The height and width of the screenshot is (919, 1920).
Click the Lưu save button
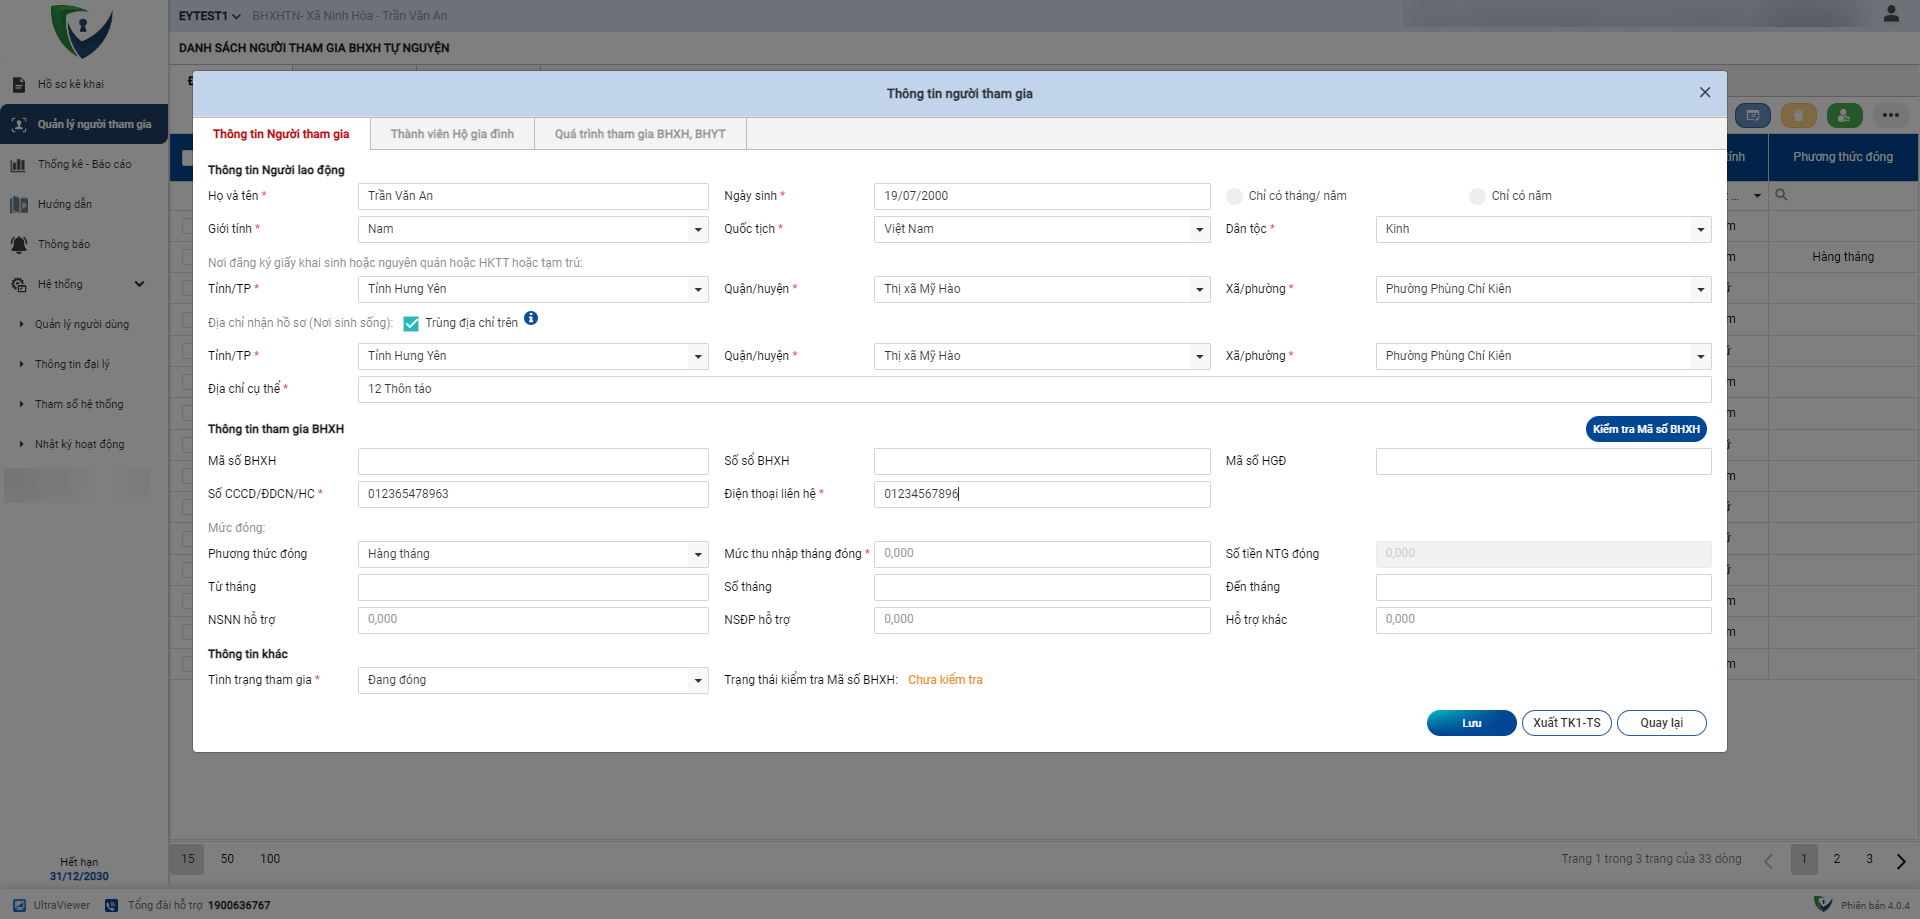tap(1471, 723)
